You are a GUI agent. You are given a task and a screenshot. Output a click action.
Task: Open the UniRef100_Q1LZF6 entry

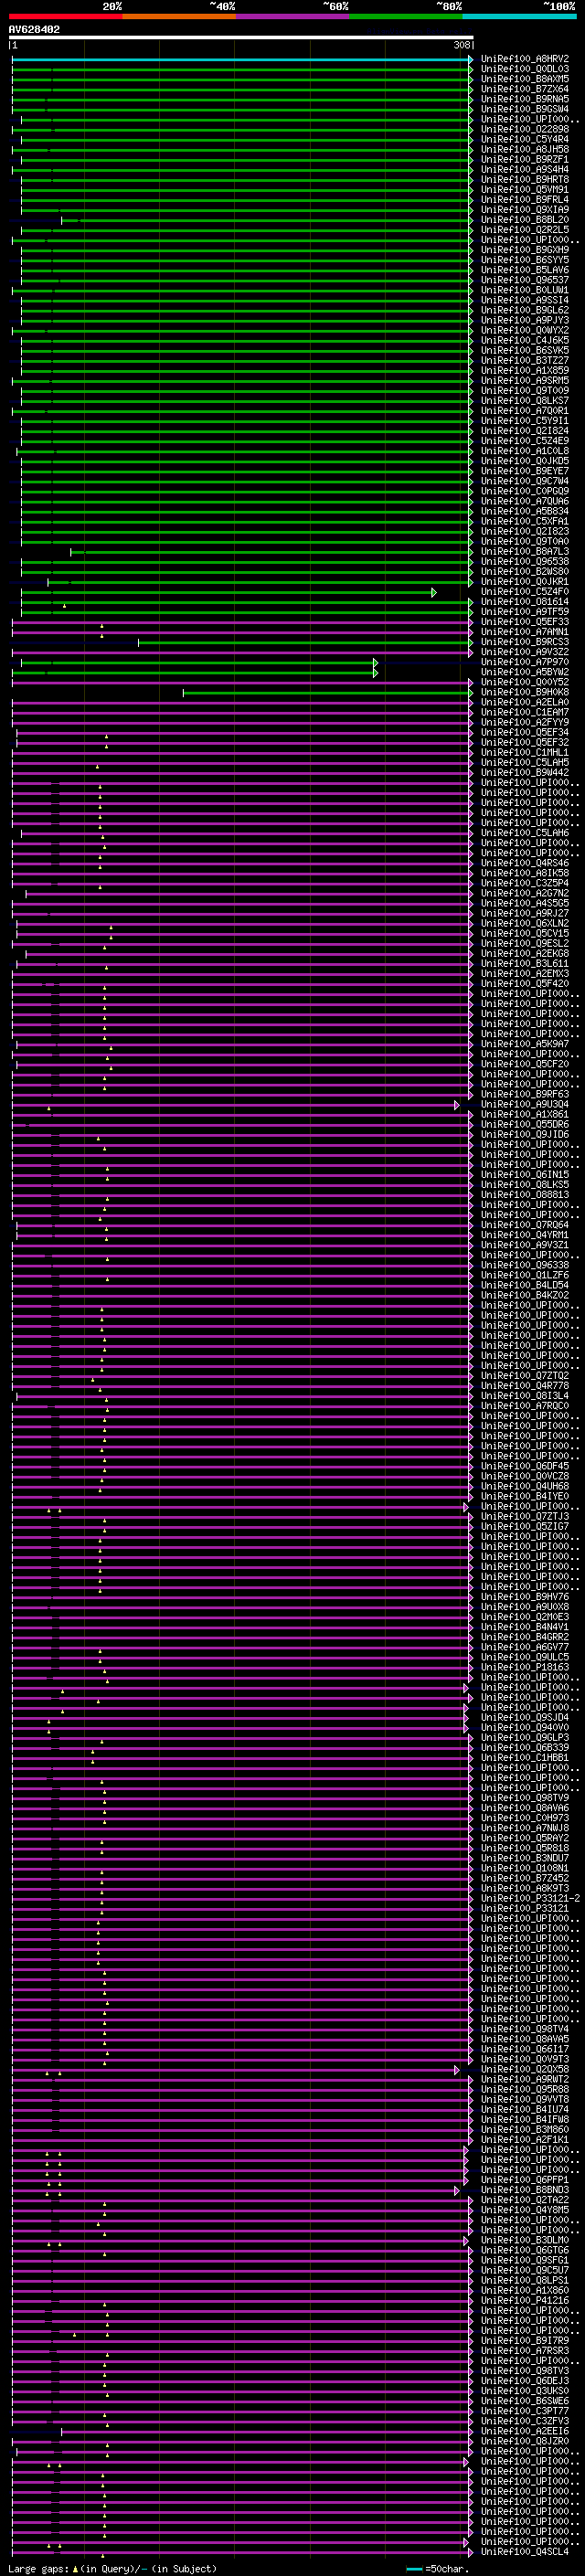click(525, 1275)
